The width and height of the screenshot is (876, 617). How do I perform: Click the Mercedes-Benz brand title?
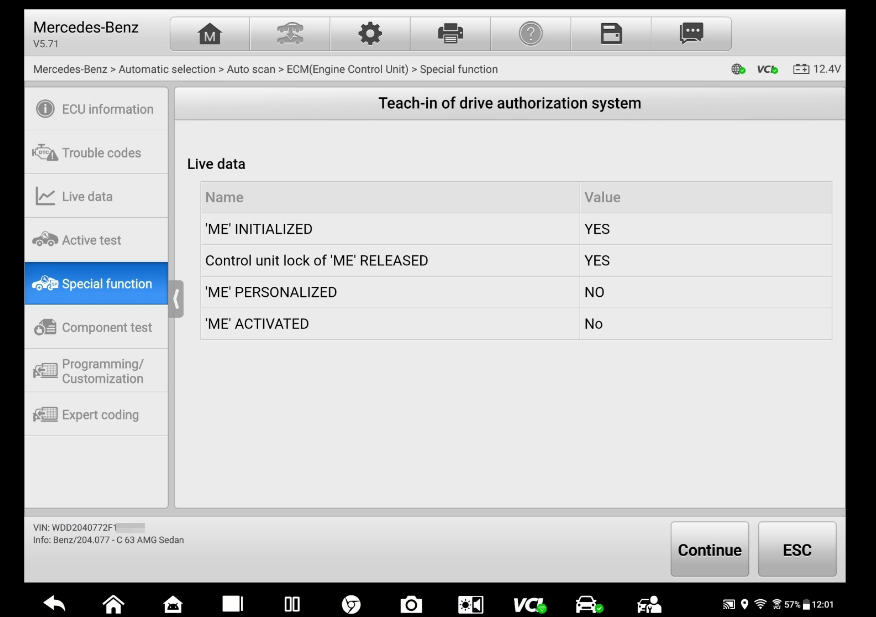coord(85,27)
